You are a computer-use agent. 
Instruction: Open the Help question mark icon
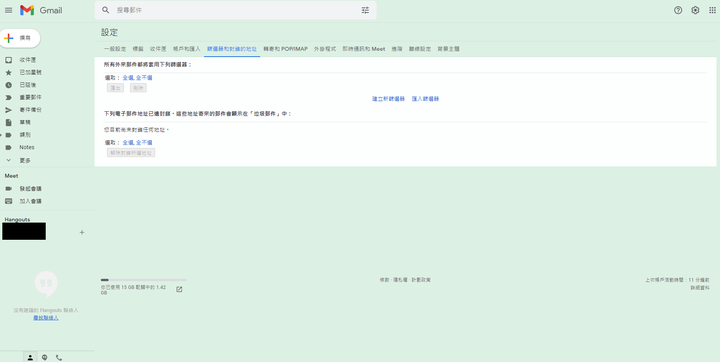678,10
